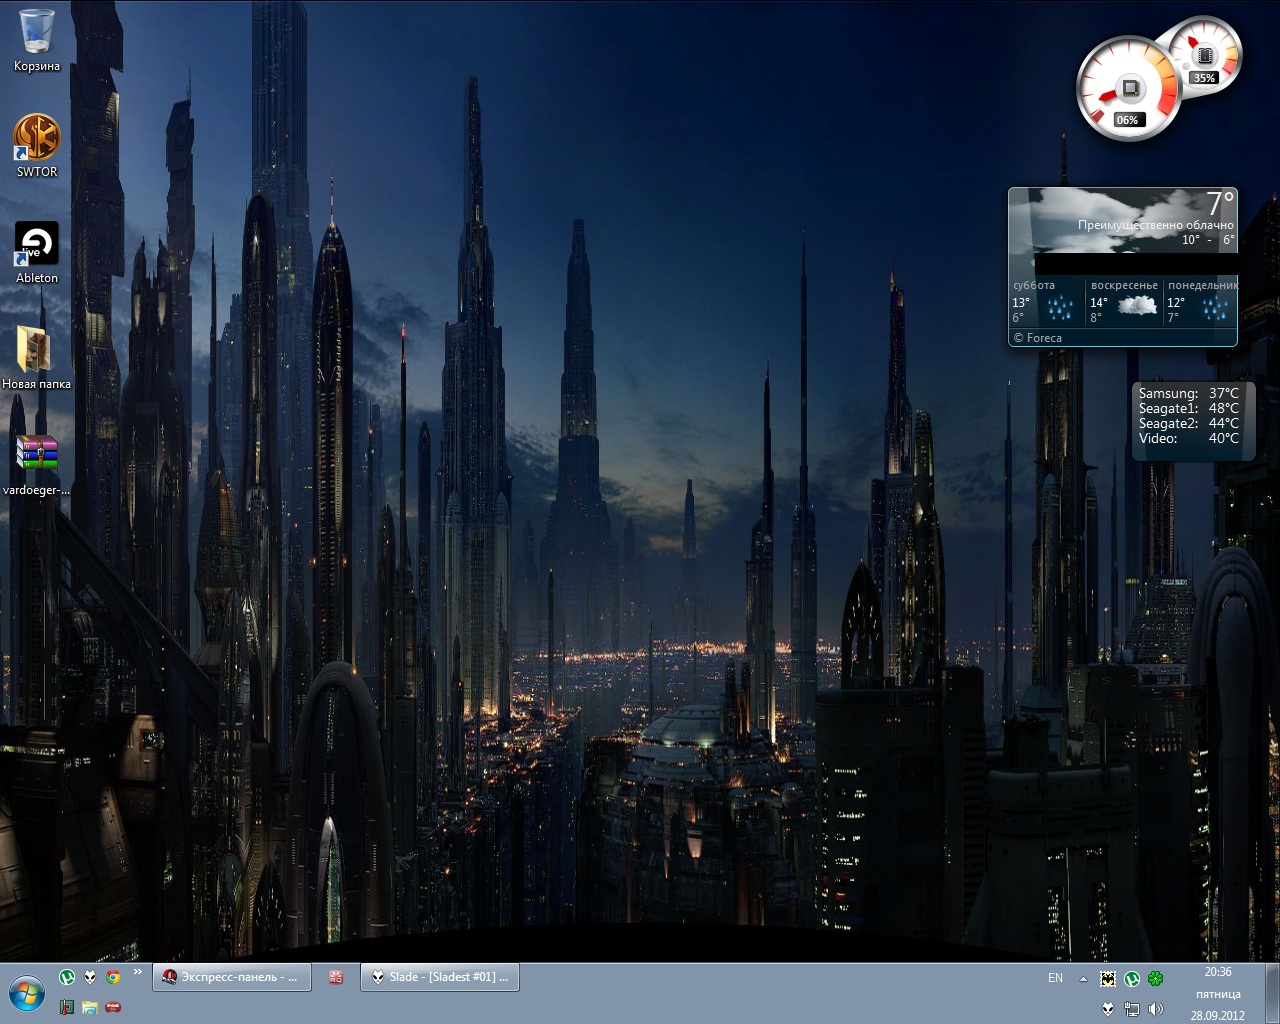This screenshot has width=1280, height=1024.
Task: Click the воскресенье forecast in weather gadget
Action: point(1124,301)
